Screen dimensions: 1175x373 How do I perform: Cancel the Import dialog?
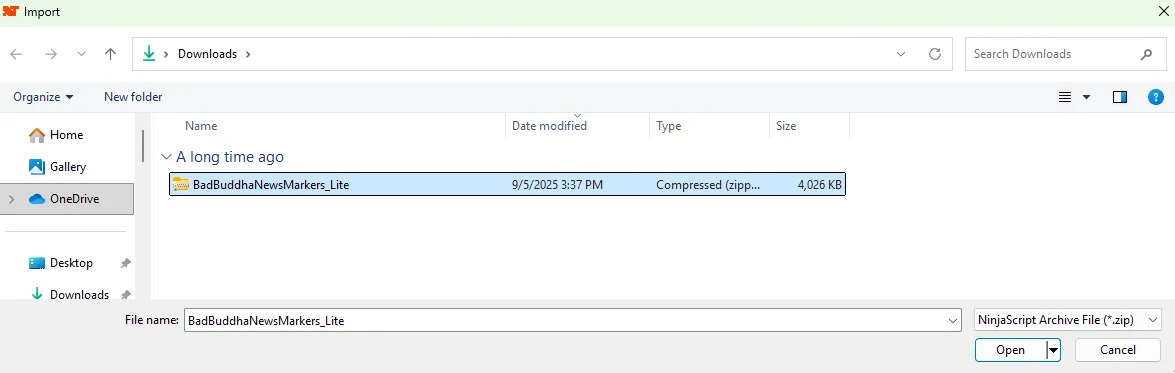[x=1118, y=350]
